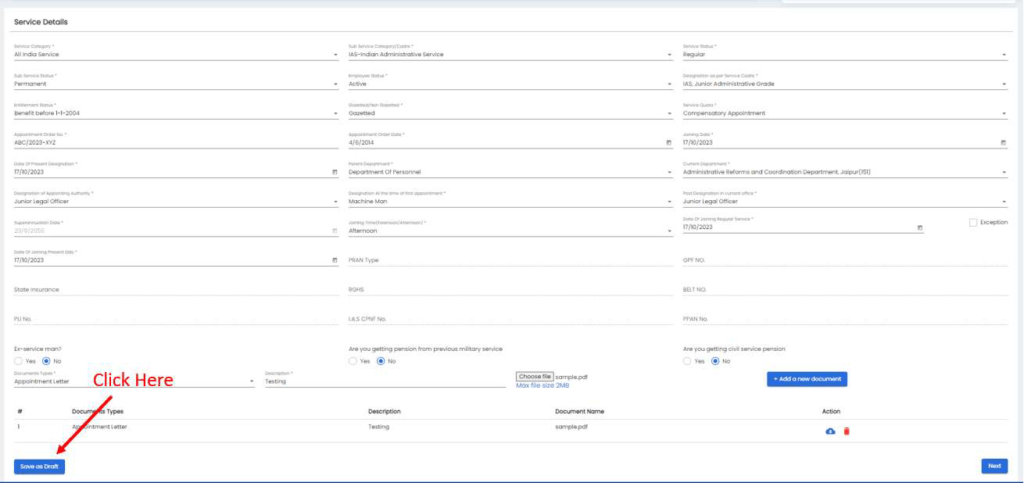Image resolution: width=1024 pixels, height=483 pixels.
Task: Click the Appointment Order No. field
Action: pyautogui.click(x=176, y=143)
